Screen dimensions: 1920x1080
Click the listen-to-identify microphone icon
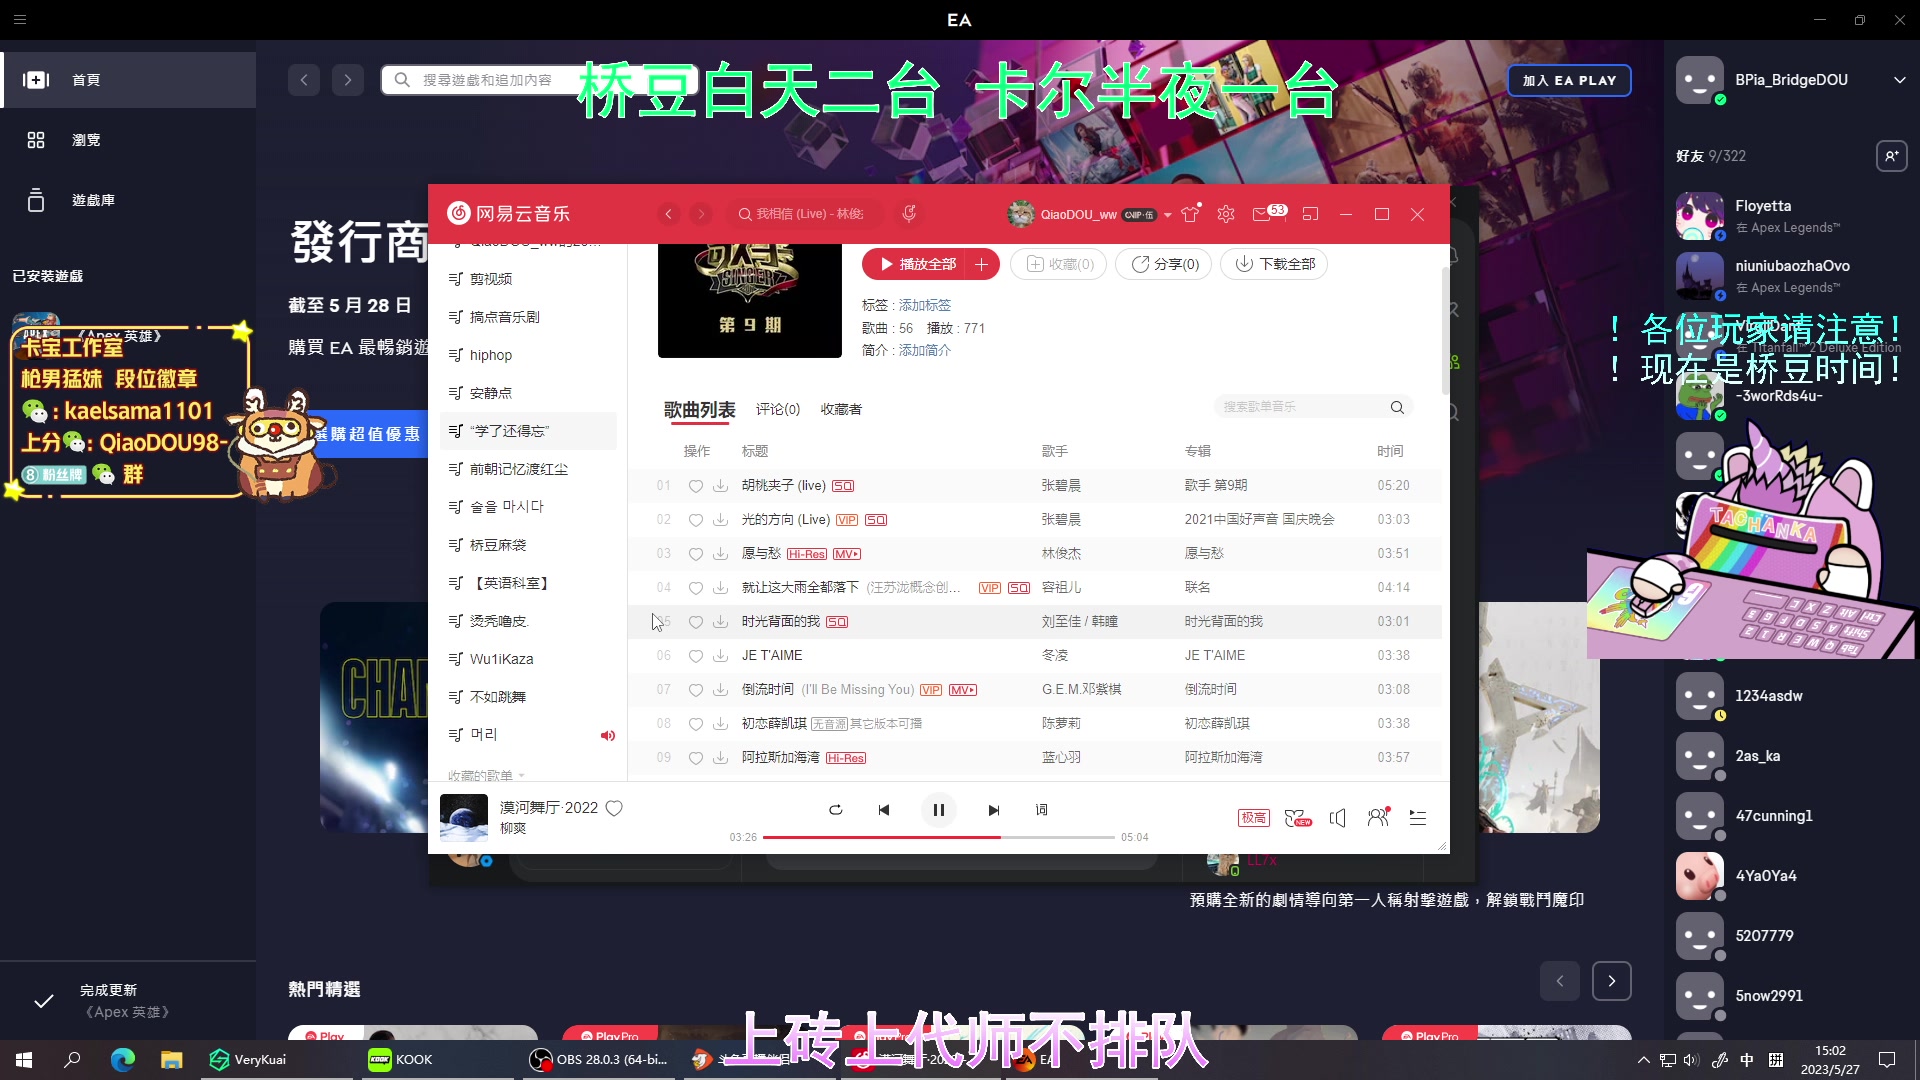point(909,213)
